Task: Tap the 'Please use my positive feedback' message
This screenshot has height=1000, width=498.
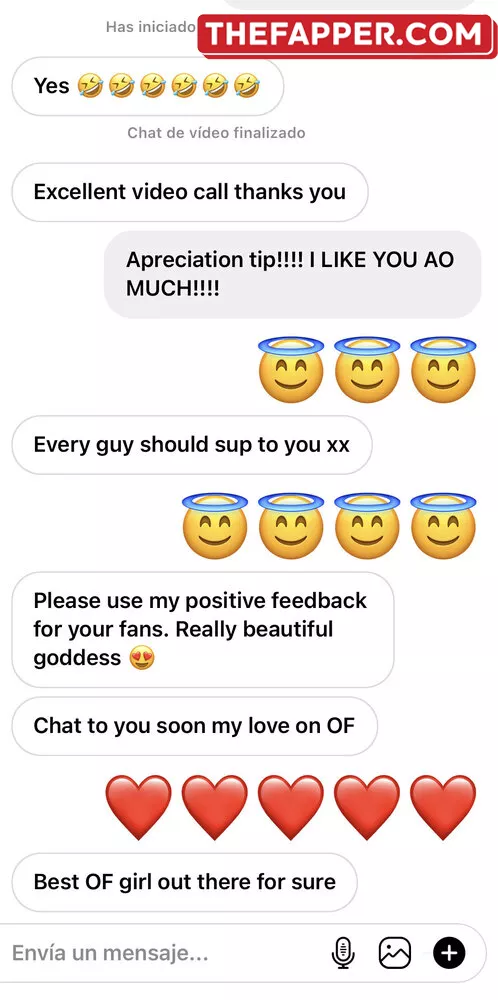Action: point(203,629)
